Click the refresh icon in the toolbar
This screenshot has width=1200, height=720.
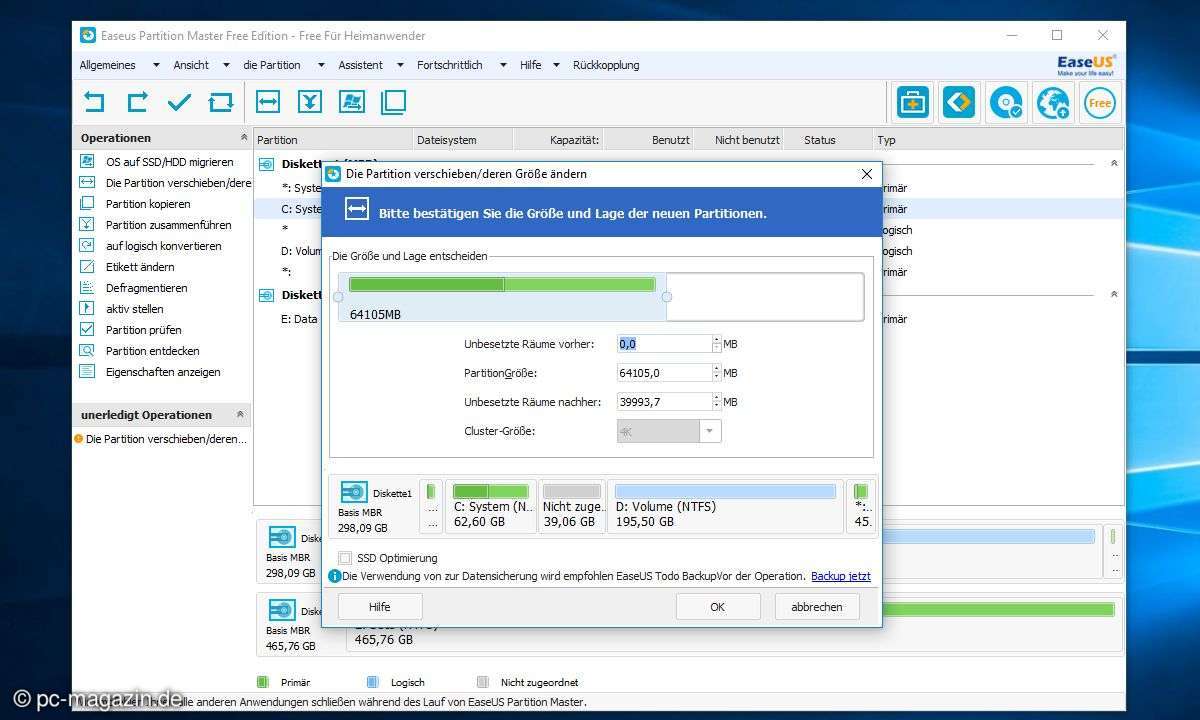pyautogui.click(x=221, y=102)
